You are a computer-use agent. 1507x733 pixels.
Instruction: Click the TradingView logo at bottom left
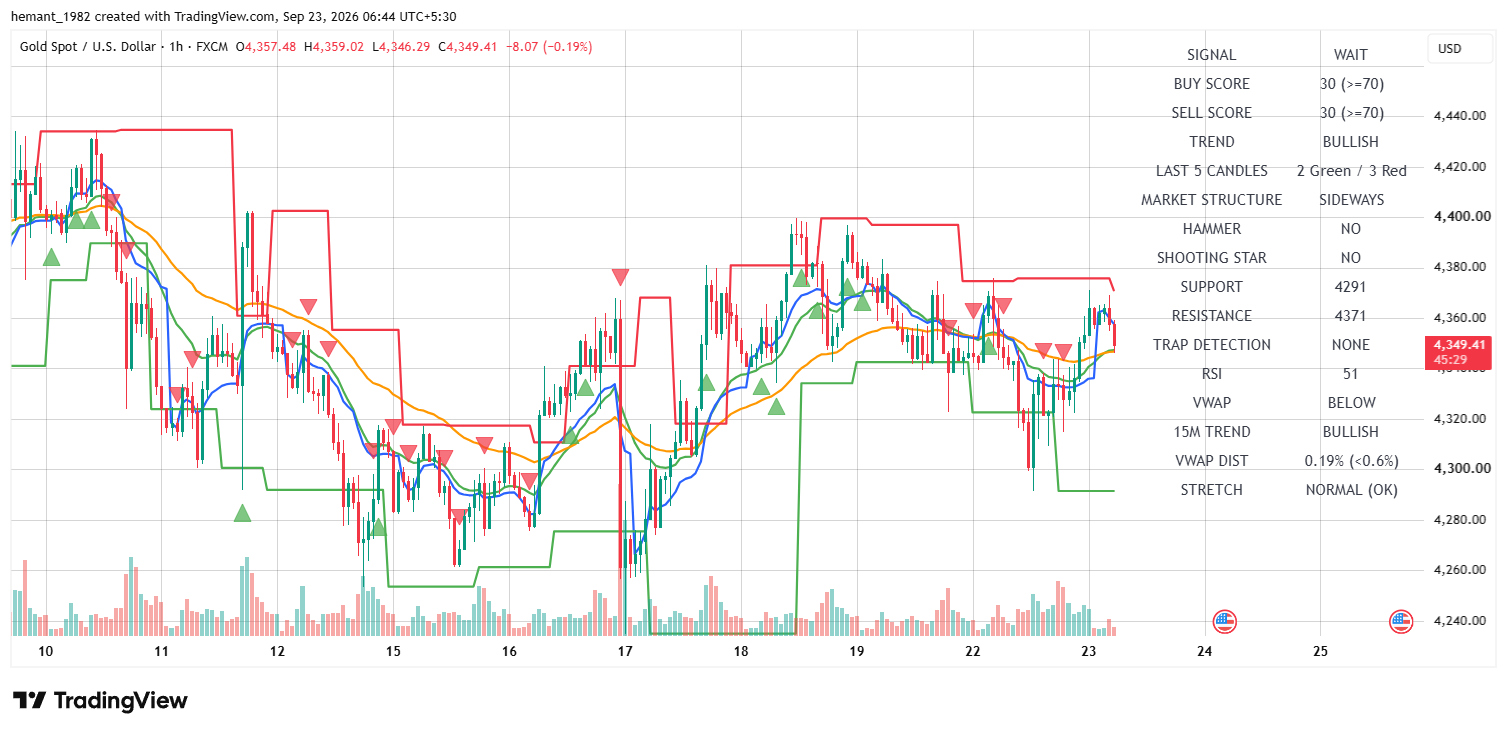[100, 700]
